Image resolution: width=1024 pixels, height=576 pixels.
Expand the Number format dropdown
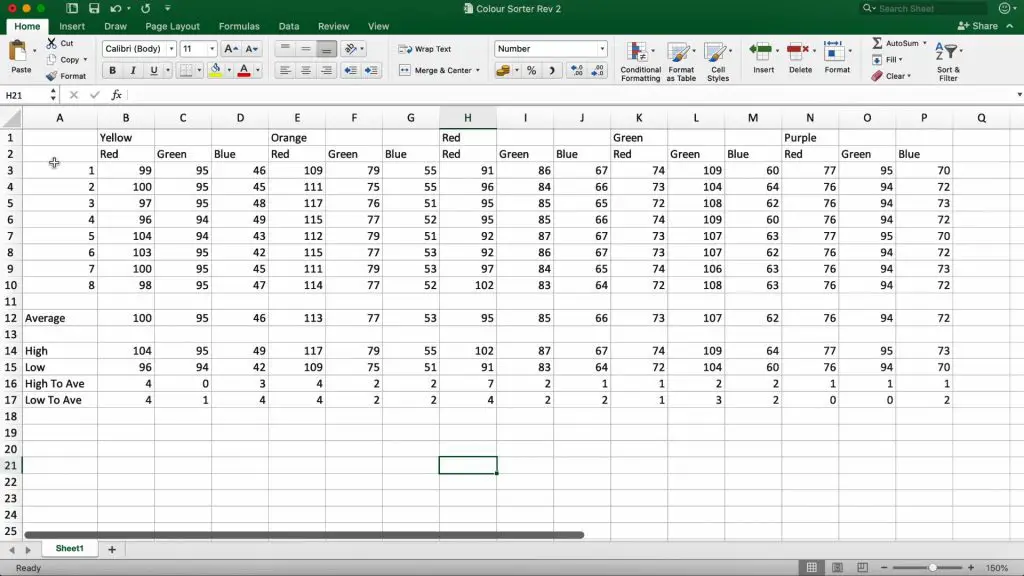(602, 49)
